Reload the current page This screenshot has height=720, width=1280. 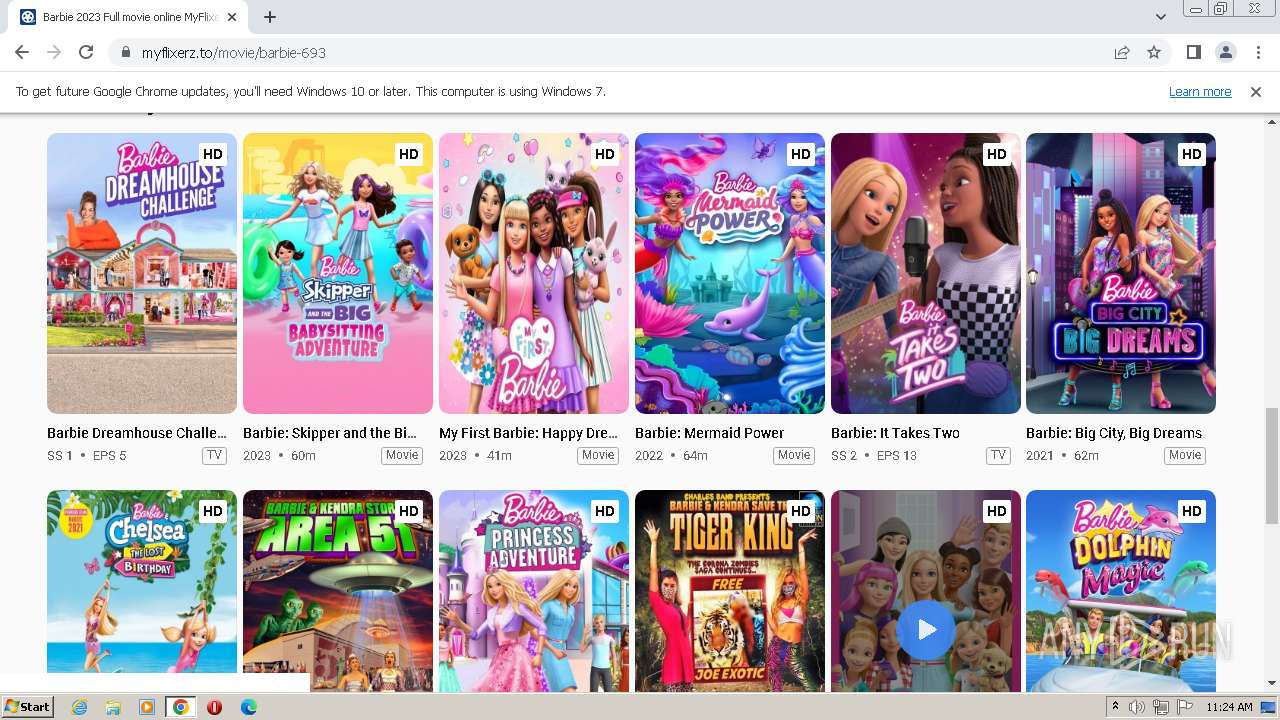86,52
